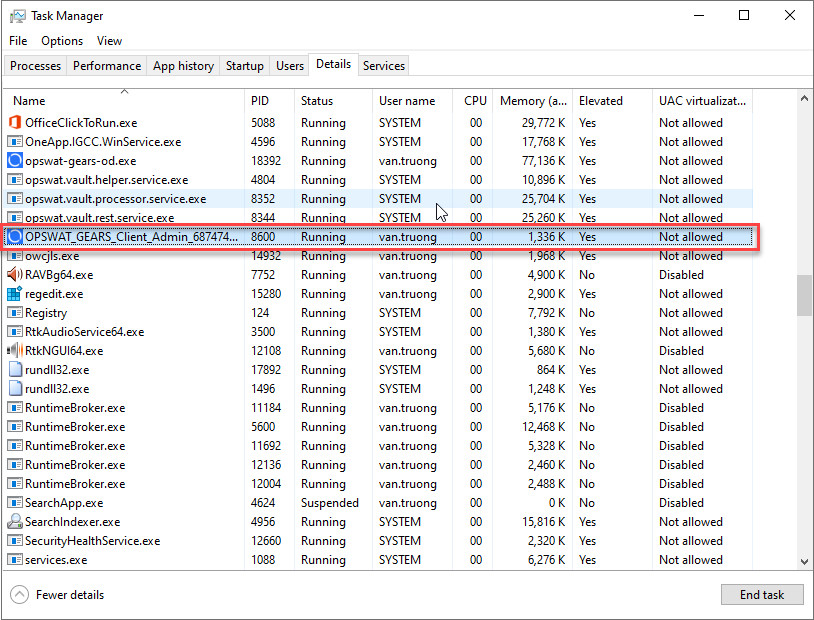Click the SearchIndexer.exe magnifier icon
Screen dimensions: 814x620
coord(15,522)
